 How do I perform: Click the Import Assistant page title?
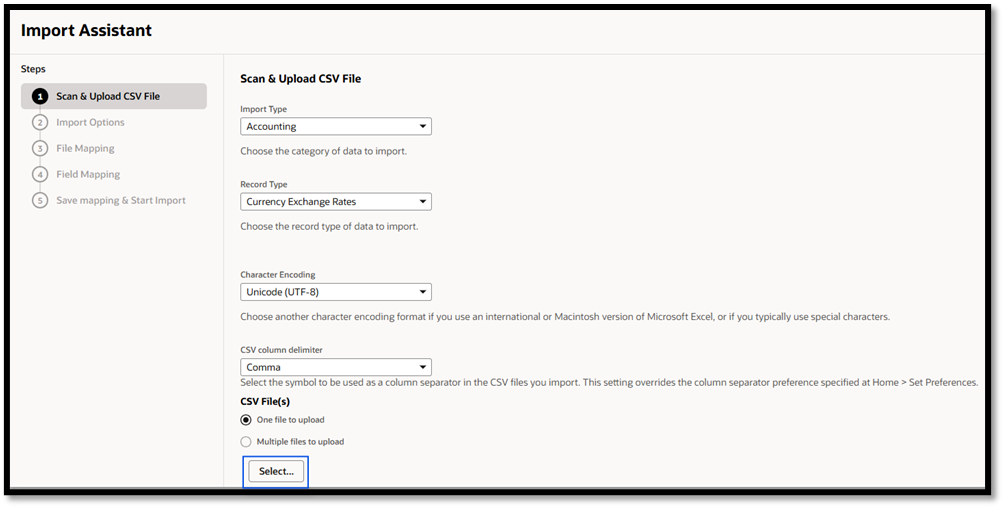pyautogui.click(x=86, y=30)
